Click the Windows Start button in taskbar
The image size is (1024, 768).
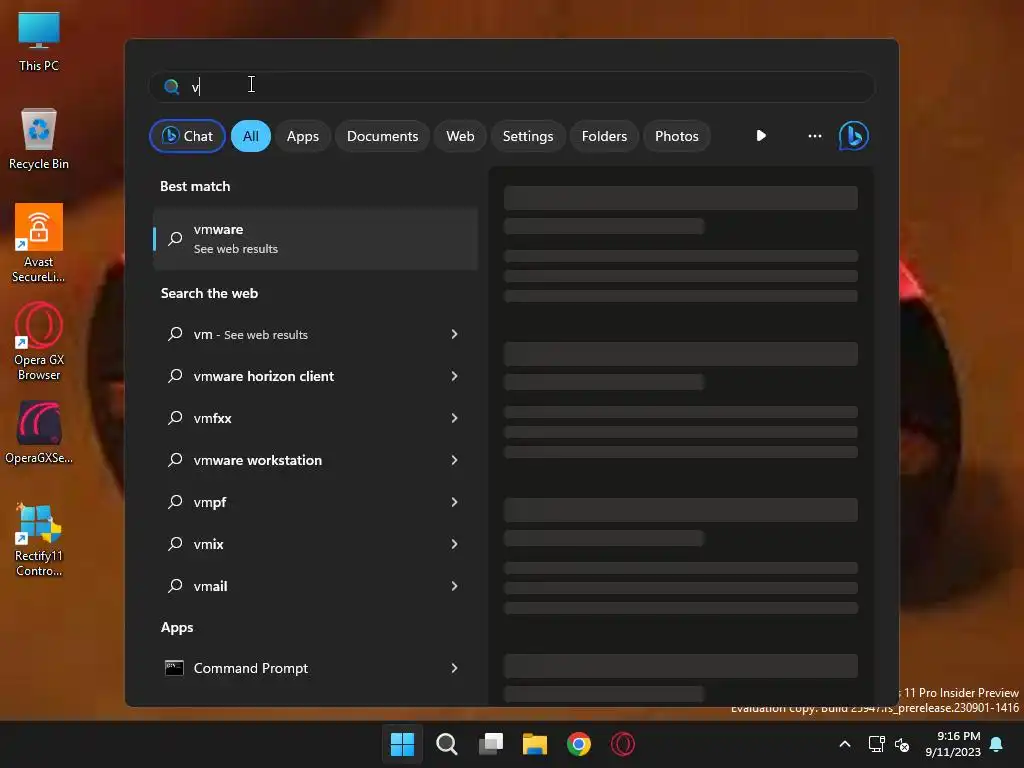402,744
